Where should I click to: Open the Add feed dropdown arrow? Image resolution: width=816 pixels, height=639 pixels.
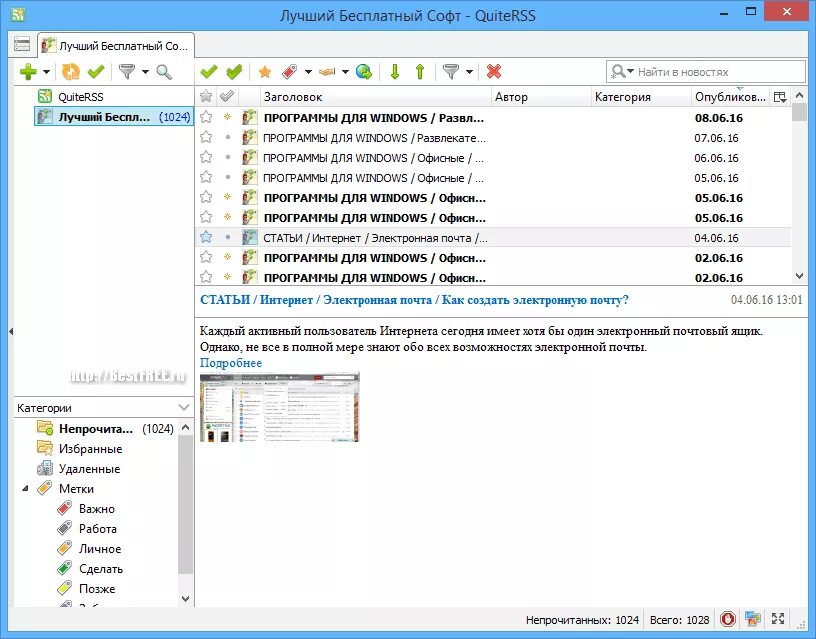pos(46,72)
